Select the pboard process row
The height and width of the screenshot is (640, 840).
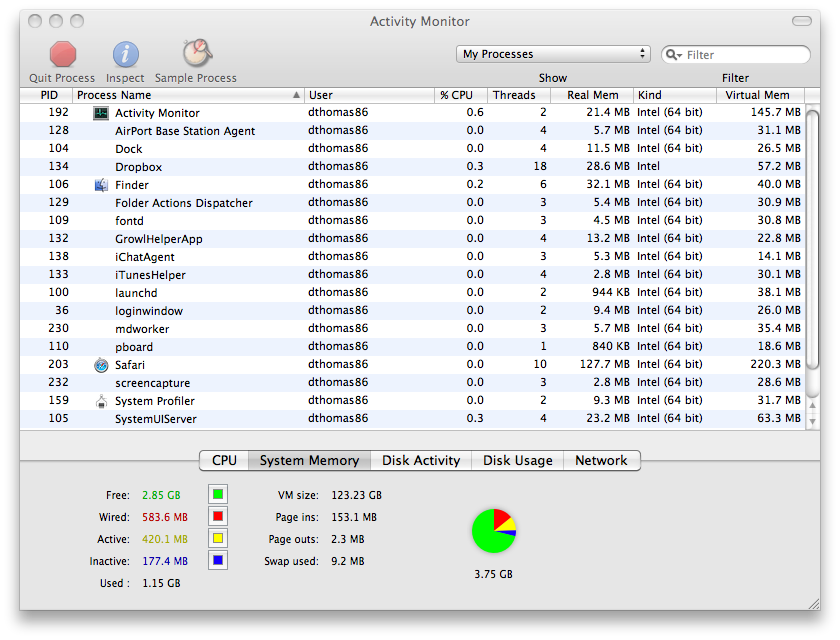(x=412, y=347)
